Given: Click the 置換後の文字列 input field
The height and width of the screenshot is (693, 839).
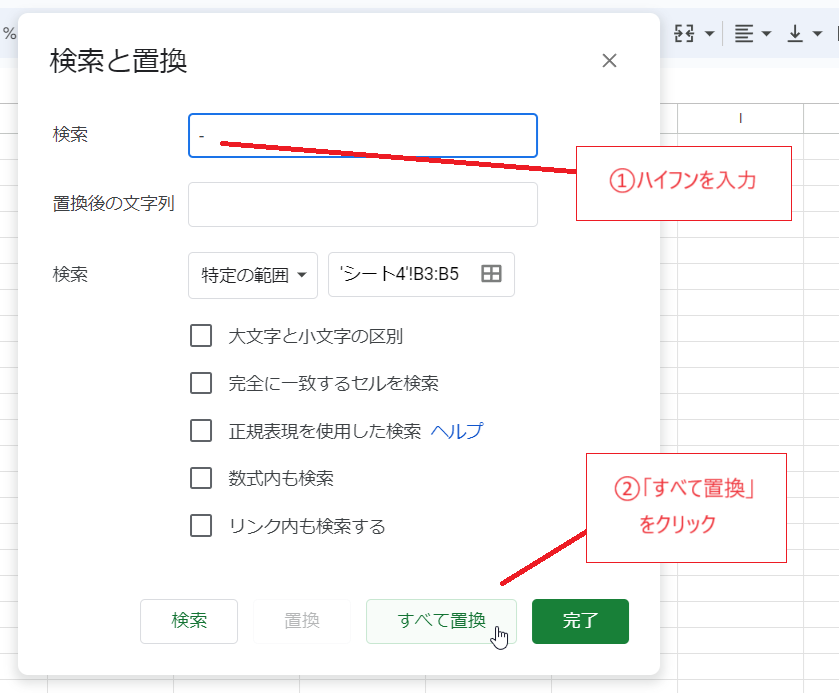Looking at the screenshot, I should 363,204.
